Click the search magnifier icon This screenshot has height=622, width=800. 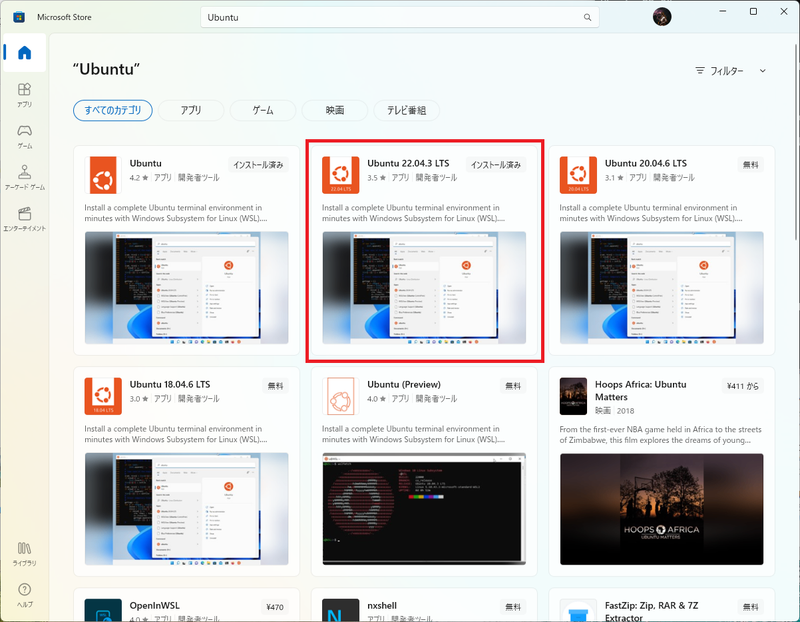(587, 17)
